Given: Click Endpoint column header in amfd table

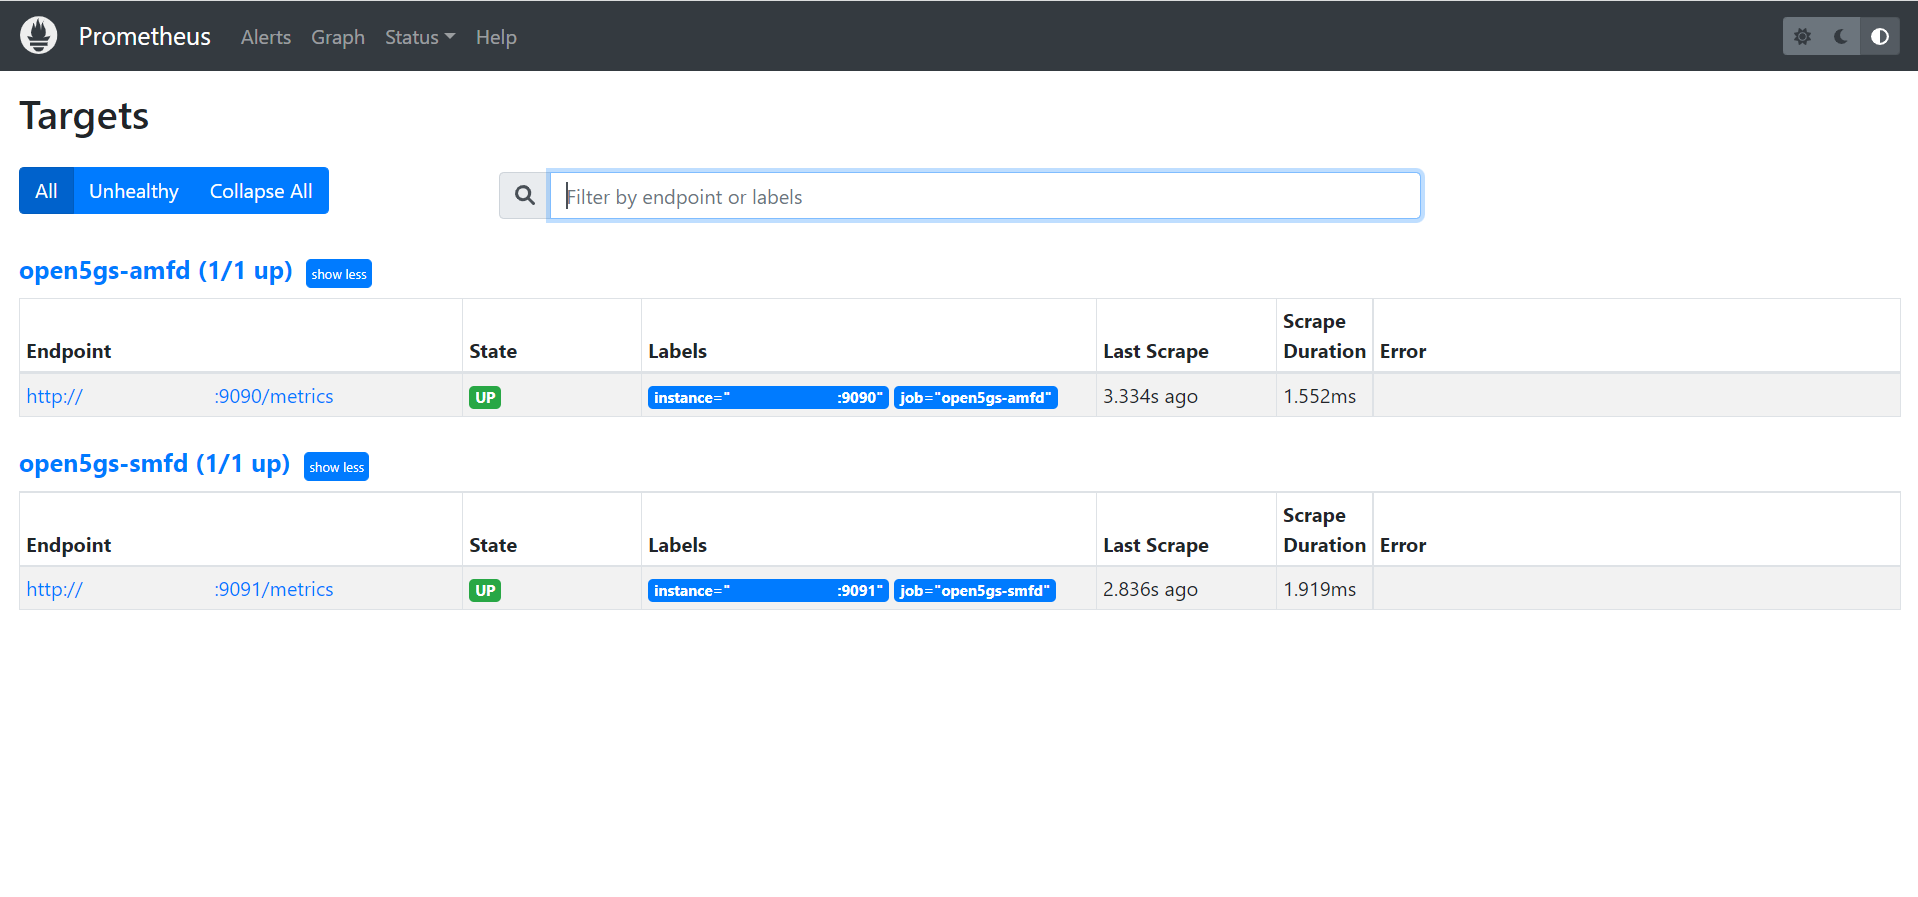Looking at the screenshot, I should point(69,351).
